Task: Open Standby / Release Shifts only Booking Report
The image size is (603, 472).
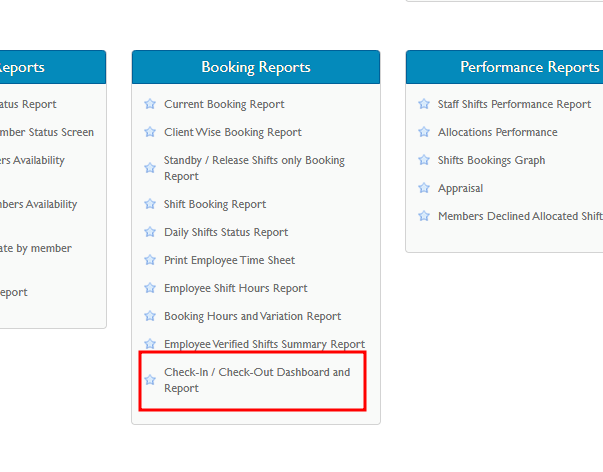Action: point(254,168)
